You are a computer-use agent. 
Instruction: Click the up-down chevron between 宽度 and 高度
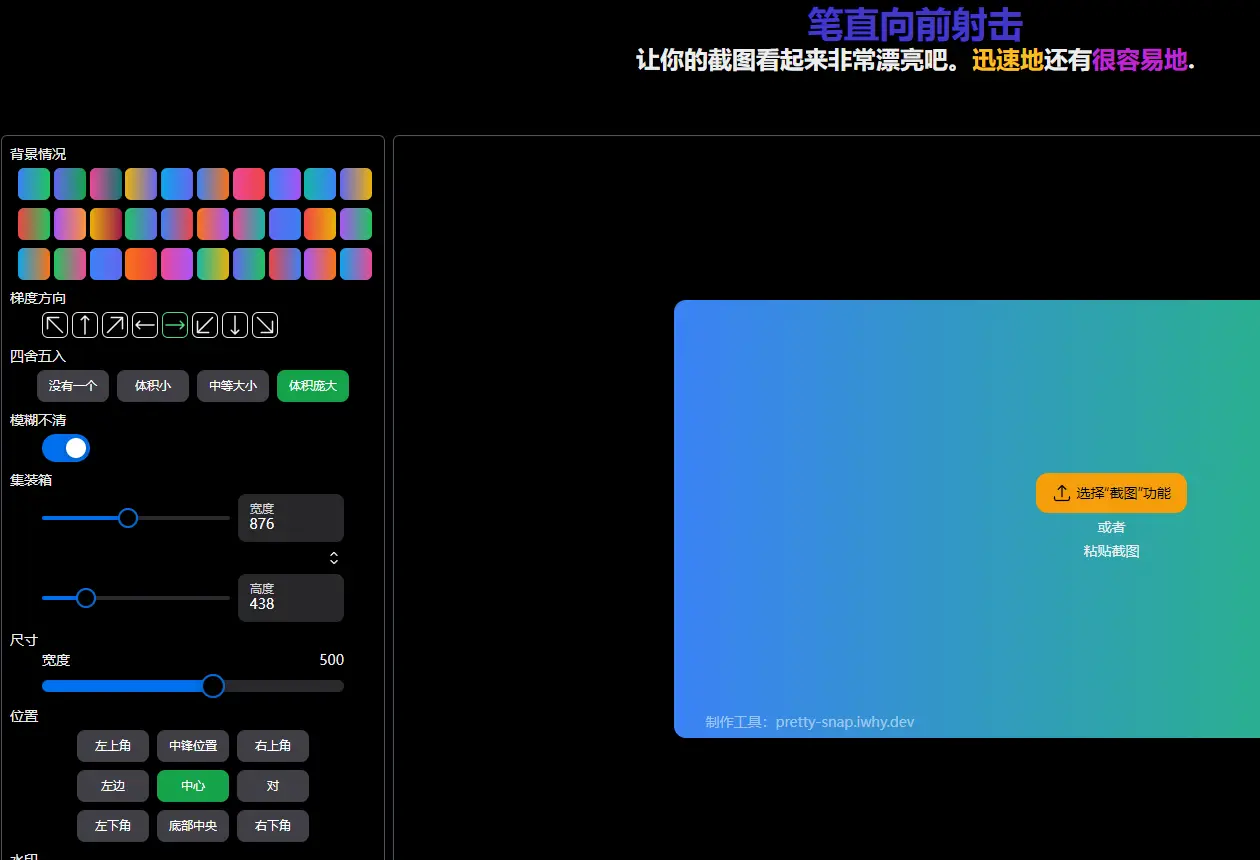334,558
